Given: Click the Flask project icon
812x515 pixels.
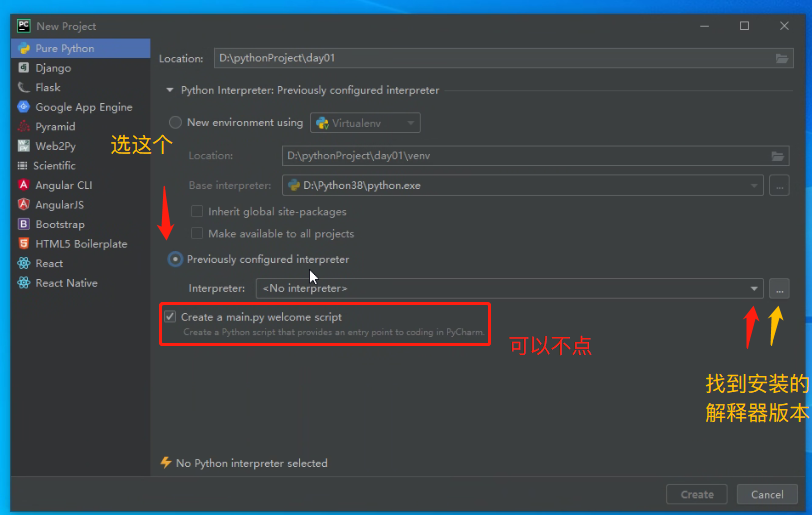Looking at the screenshot, I should click(x=23, y=88).
